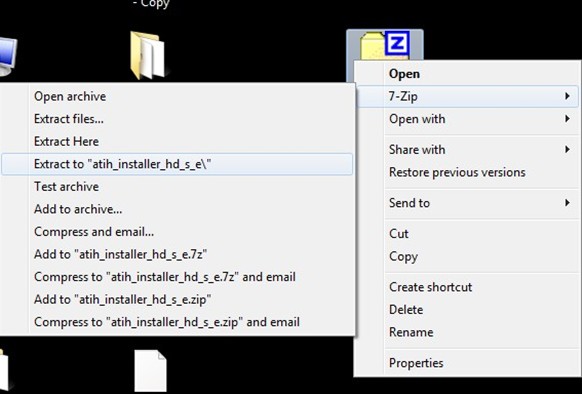Select Extract to "atih_installer_hd_s_e\"
The height and width of the screenshot is (394, 582).
coord(177,164)
